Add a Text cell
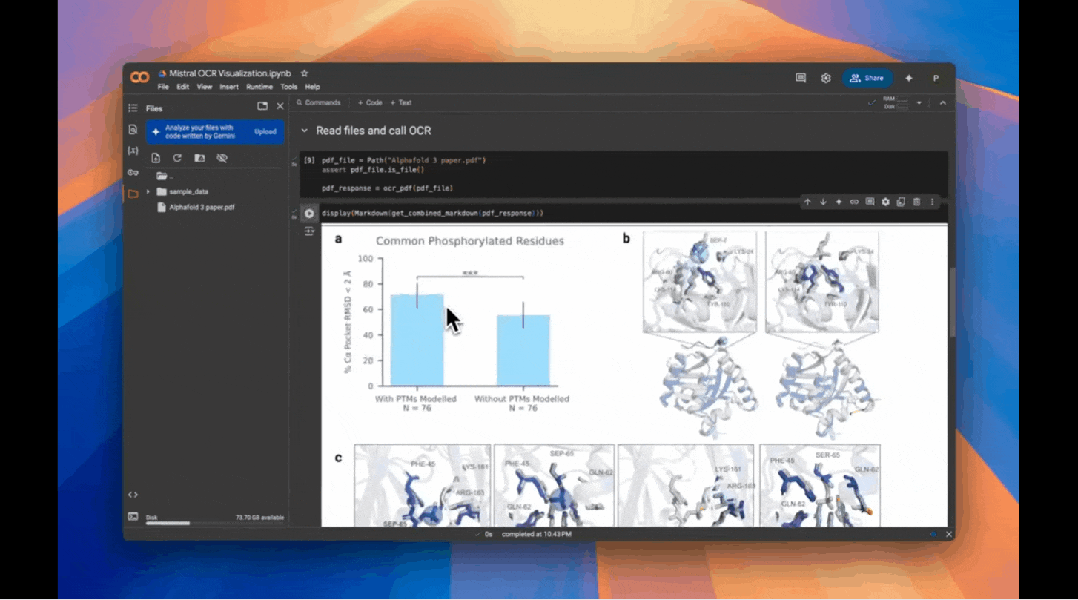 click(401, 103)
